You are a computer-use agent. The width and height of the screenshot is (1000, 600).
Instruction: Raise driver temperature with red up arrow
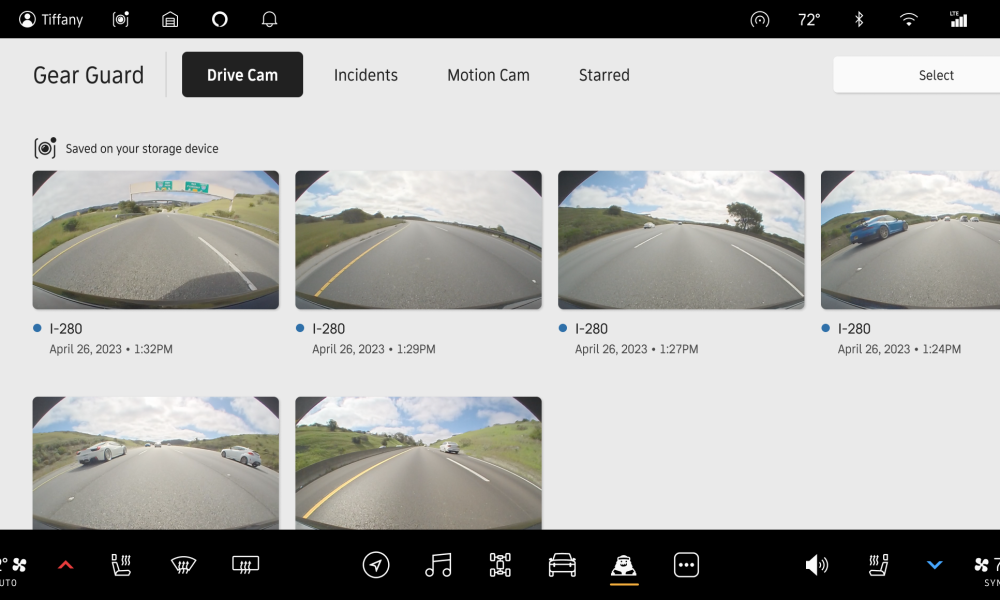(66, 565)
